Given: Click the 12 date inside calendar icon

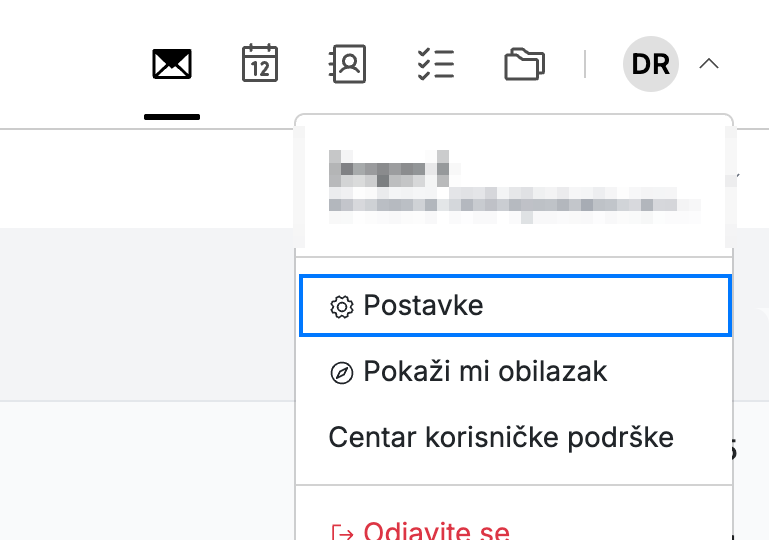Looking at the screenshot, I should pos(260,69).
